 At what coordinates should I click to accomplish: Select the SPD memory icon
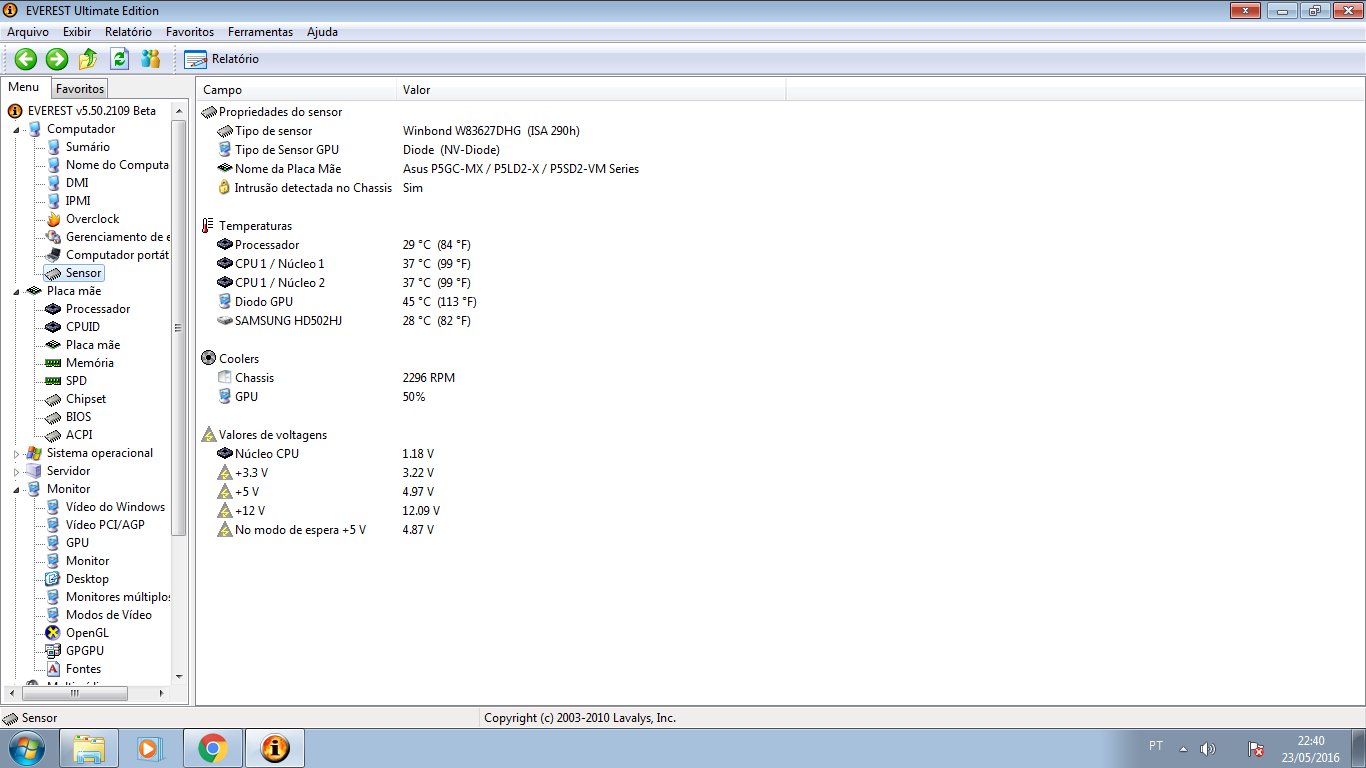(54, 381)
